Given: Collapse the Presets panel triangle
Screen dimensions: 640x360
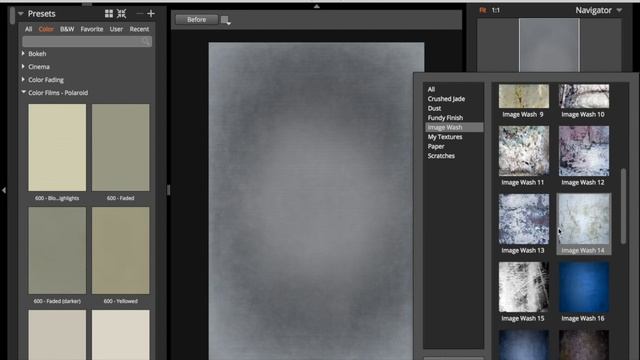Looking at the screenshot, I should [x=21, y=14].
